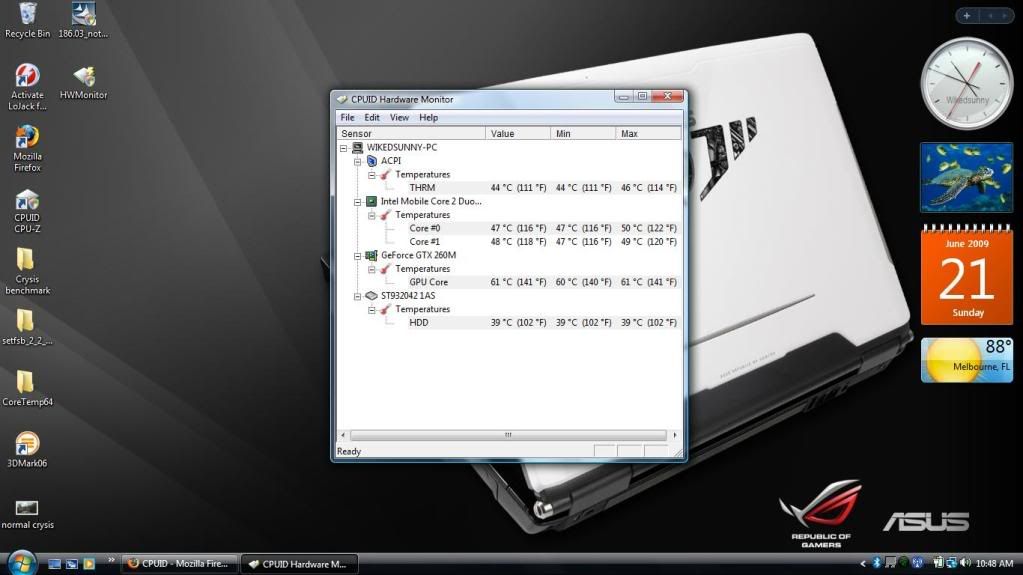Click the Max column header

point(649,133)
